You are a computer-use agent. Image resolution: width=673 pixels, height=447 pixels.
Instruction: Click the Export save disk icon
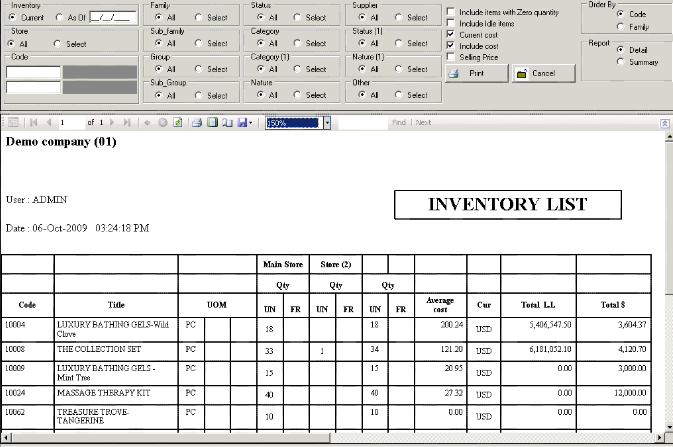point(240,122)
